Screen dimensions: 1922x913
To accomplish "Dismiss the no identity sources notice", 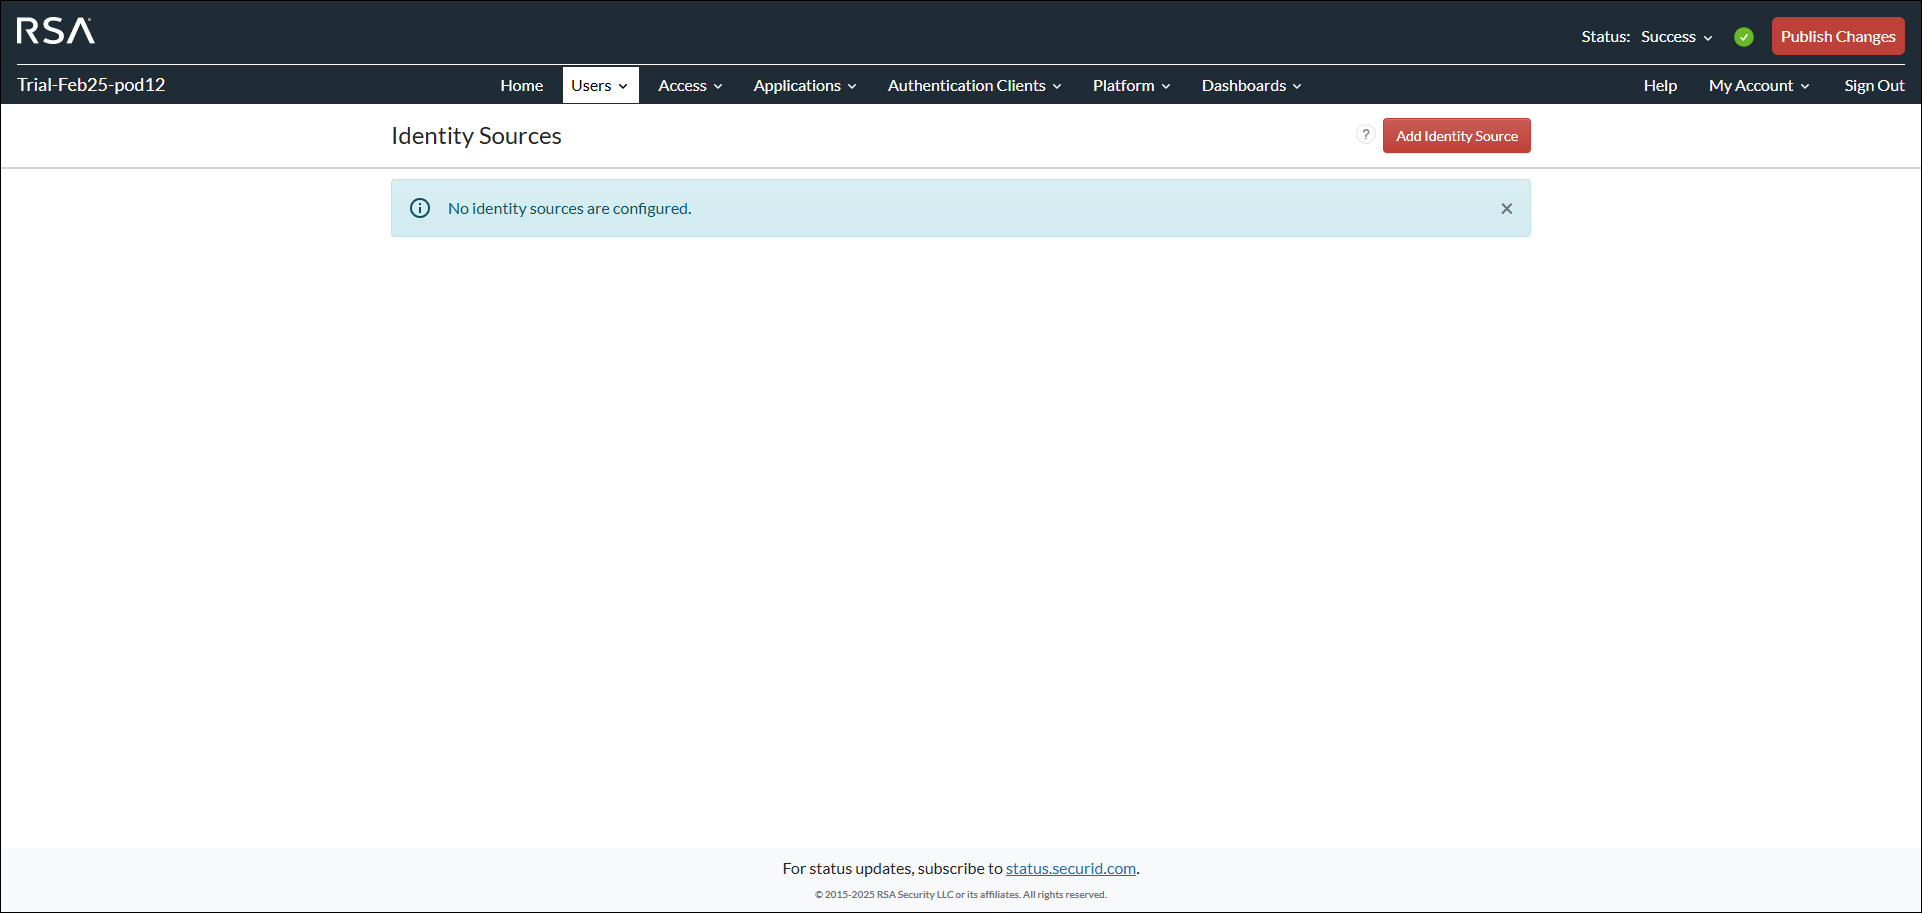I will (1506, 209).
